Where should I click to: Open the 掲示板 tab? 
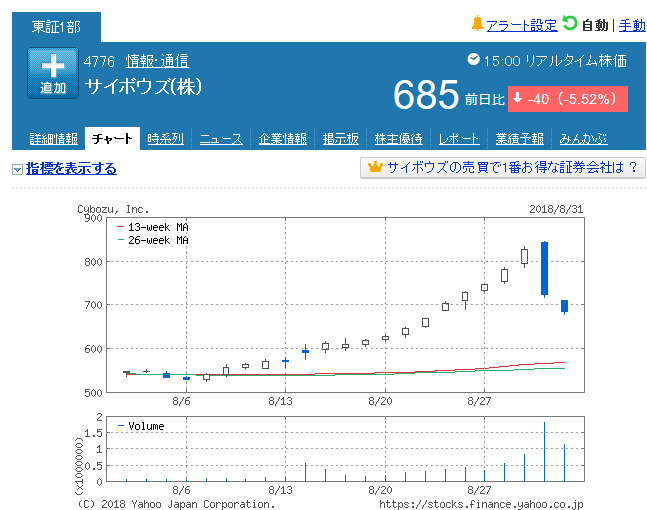point(341,139)
